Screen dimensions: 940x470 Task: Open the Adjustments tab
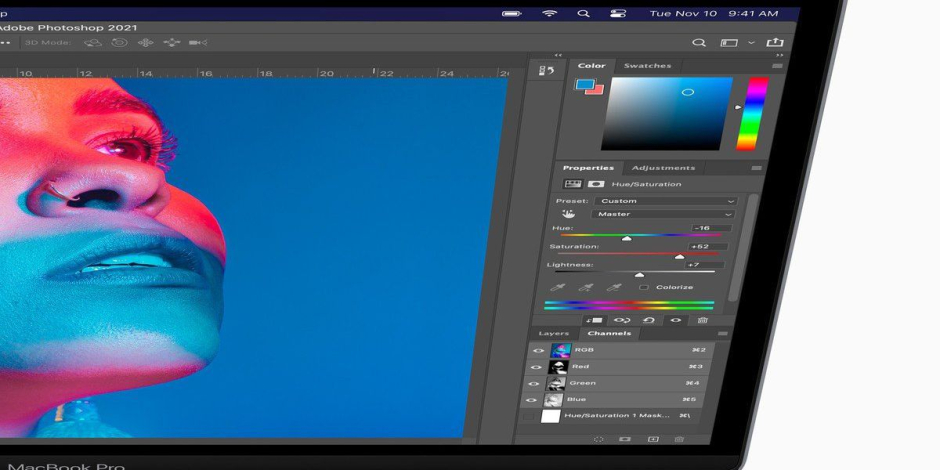point(663,168)
